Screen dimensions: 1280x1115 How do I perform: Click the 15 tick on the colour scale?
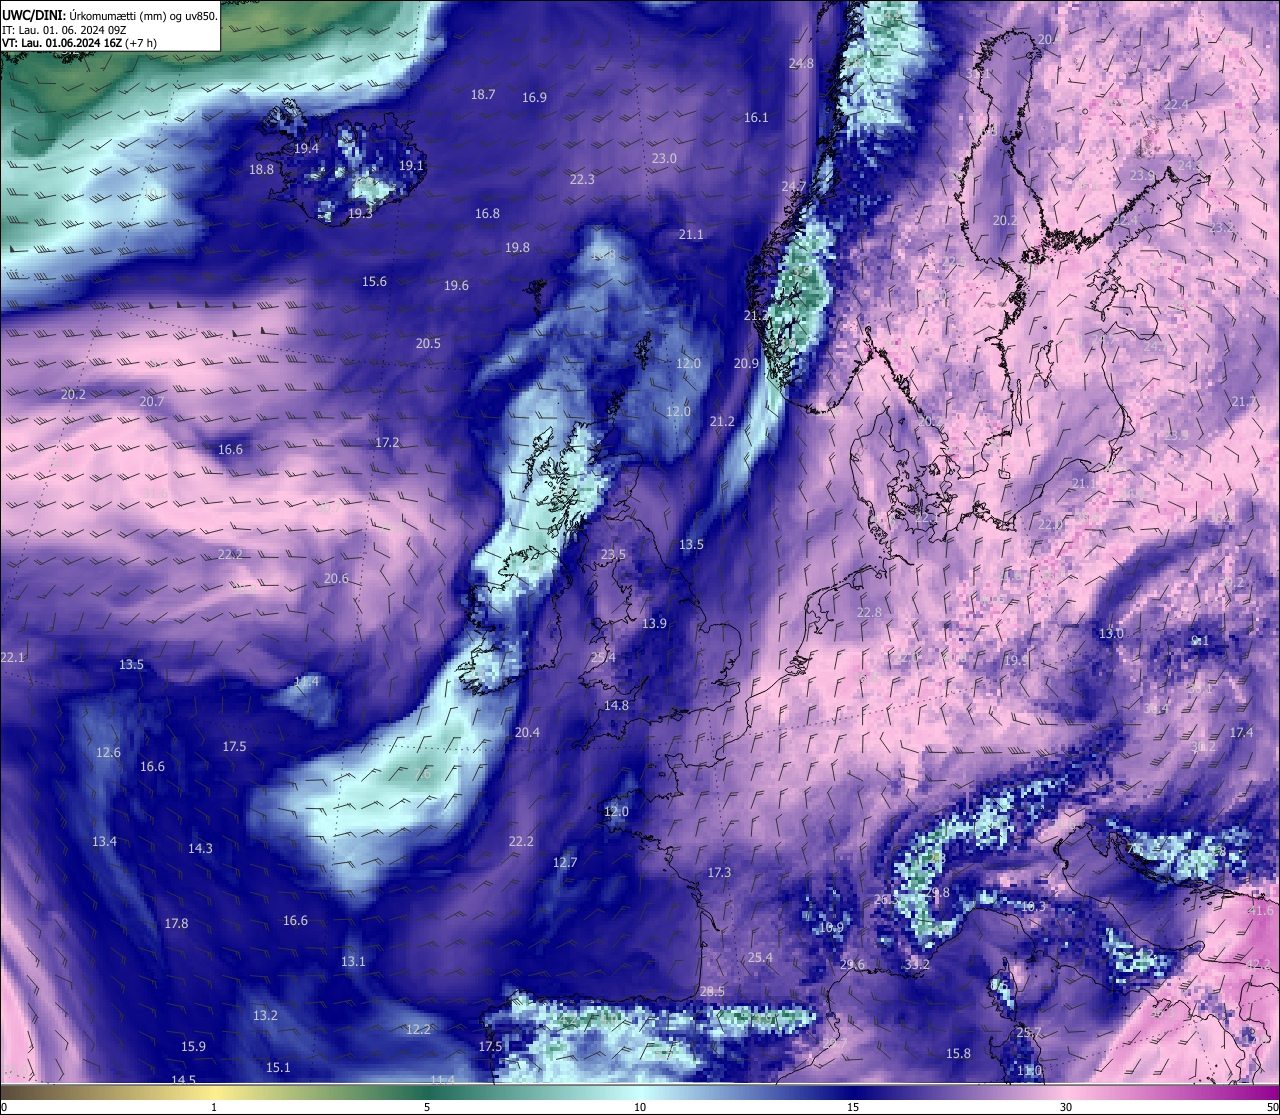pos(853,1107)
